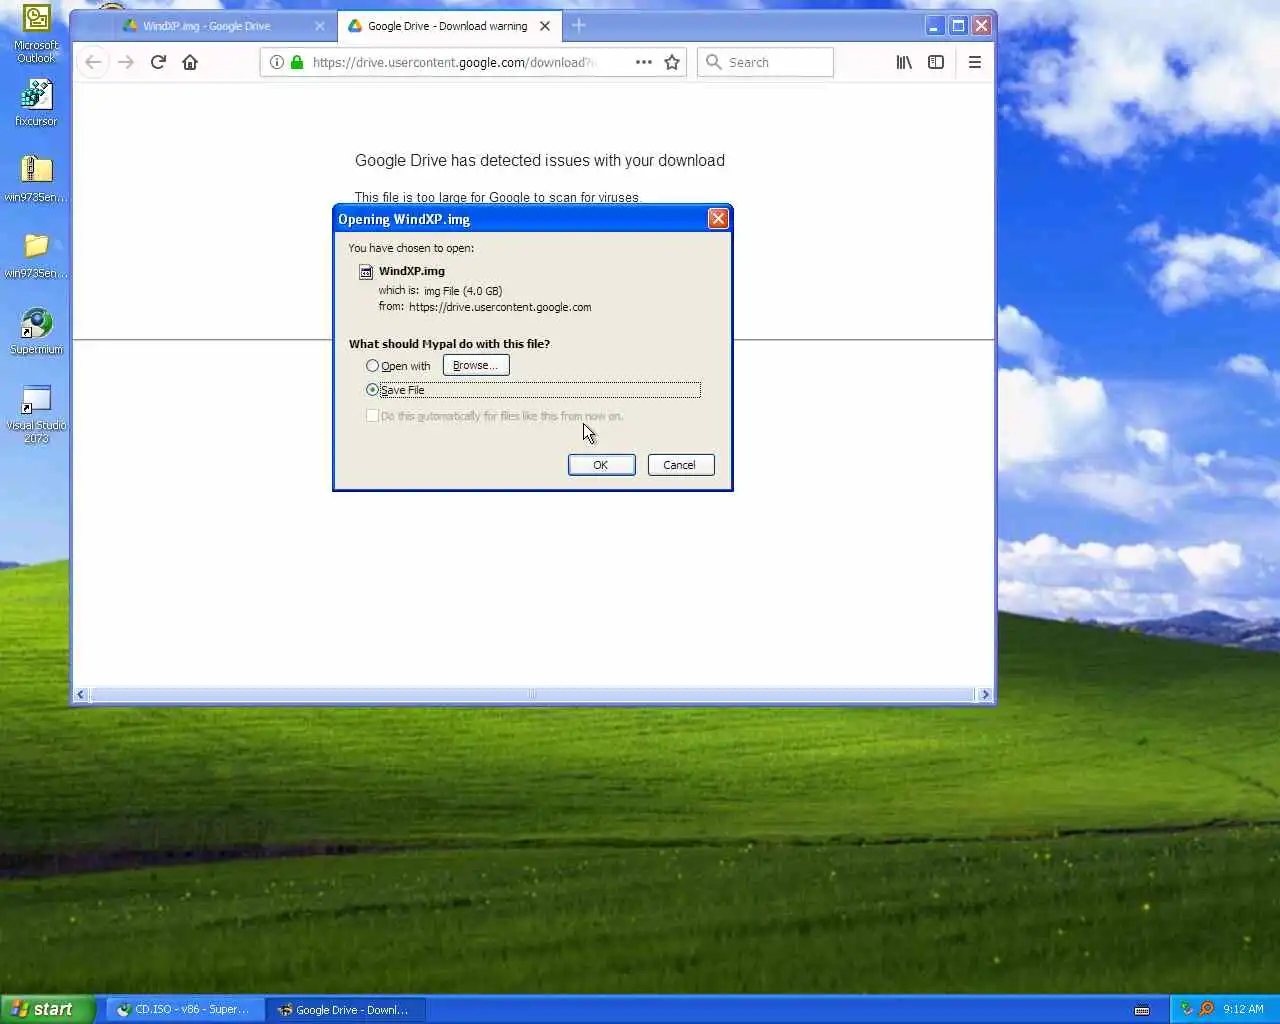Click the WindXP.img file icon in dialog
This screenshot has height=1024, width=1280.
pos(366,271)
